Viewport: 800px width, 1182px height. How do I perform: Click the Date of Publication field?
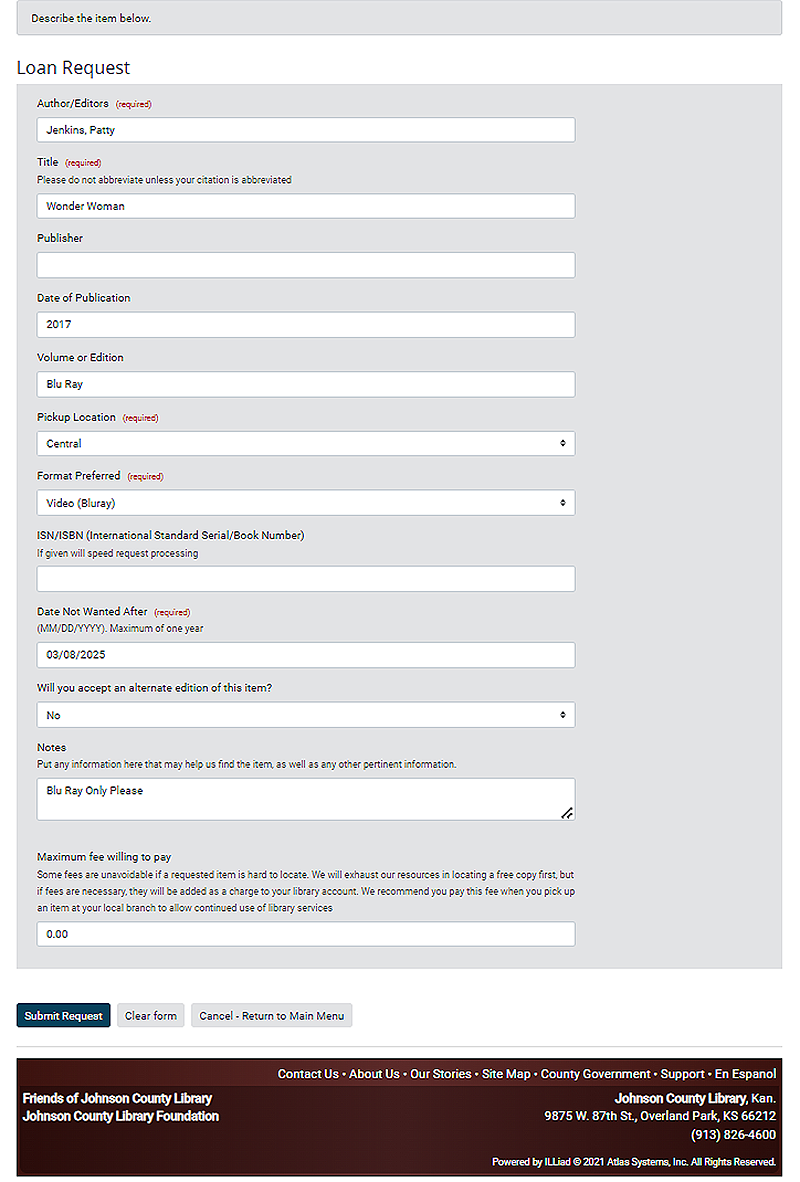(x=305, y=324)
